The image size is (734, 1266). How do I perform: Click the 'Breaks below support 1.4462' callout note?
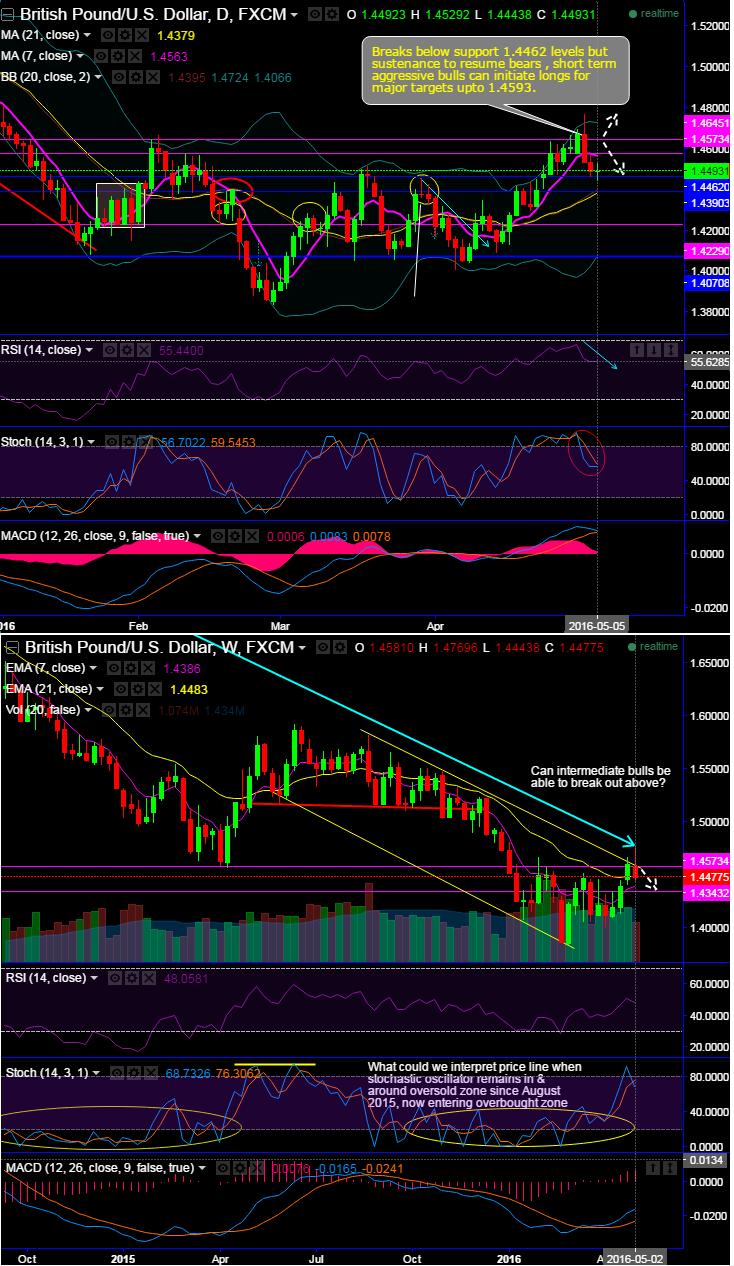(x=496, y=69)
